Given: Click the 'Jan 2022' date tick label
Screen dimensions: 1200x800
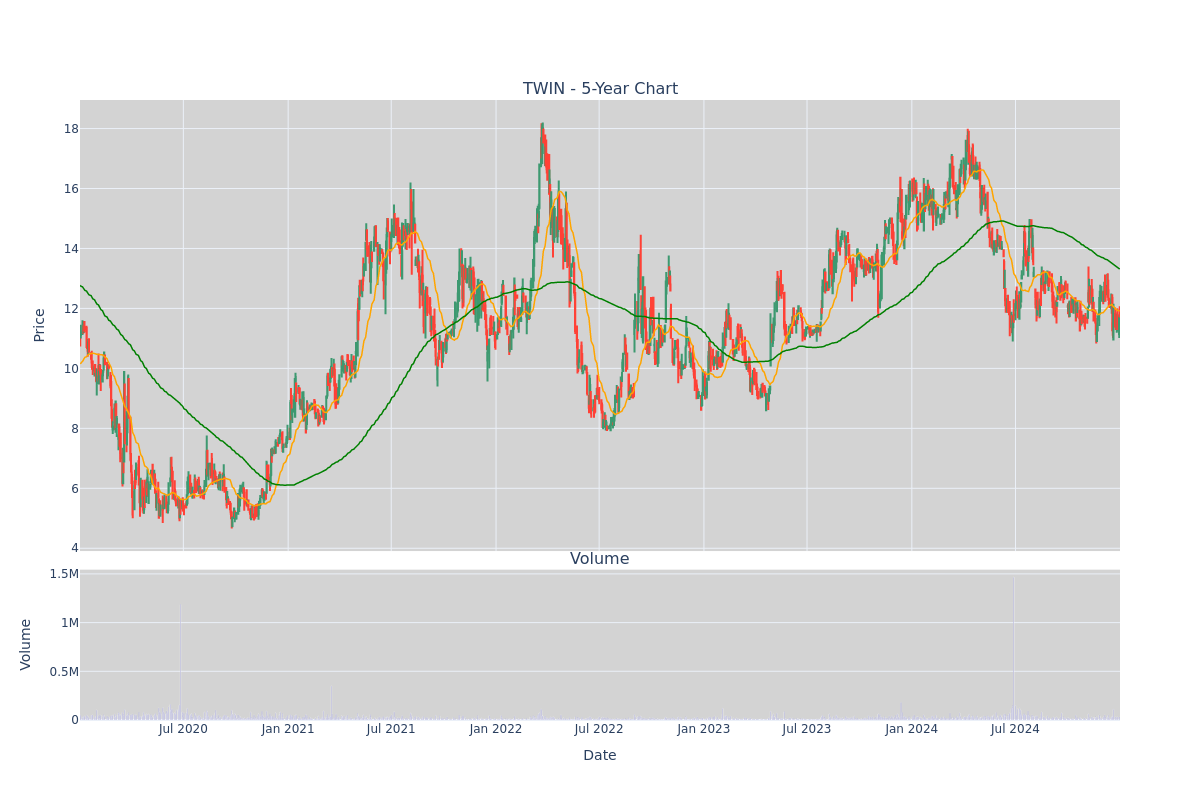Looking at the screenshot, I should tap(496, 729).
